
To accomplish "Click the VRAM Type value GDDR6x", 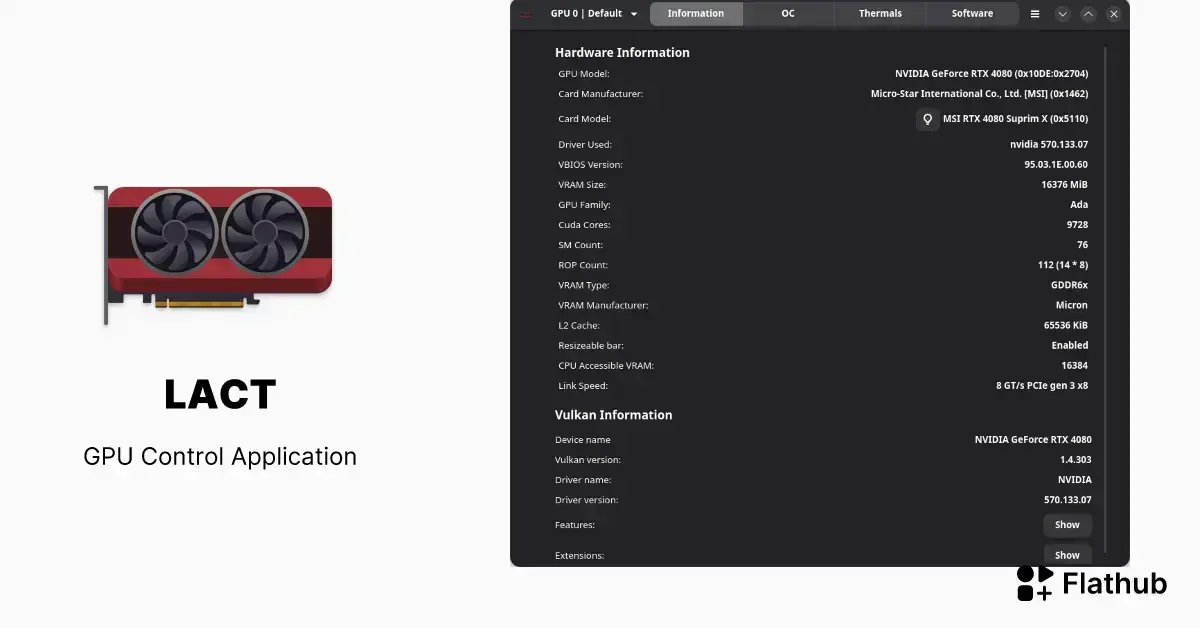I will (x=1069, y=285).
